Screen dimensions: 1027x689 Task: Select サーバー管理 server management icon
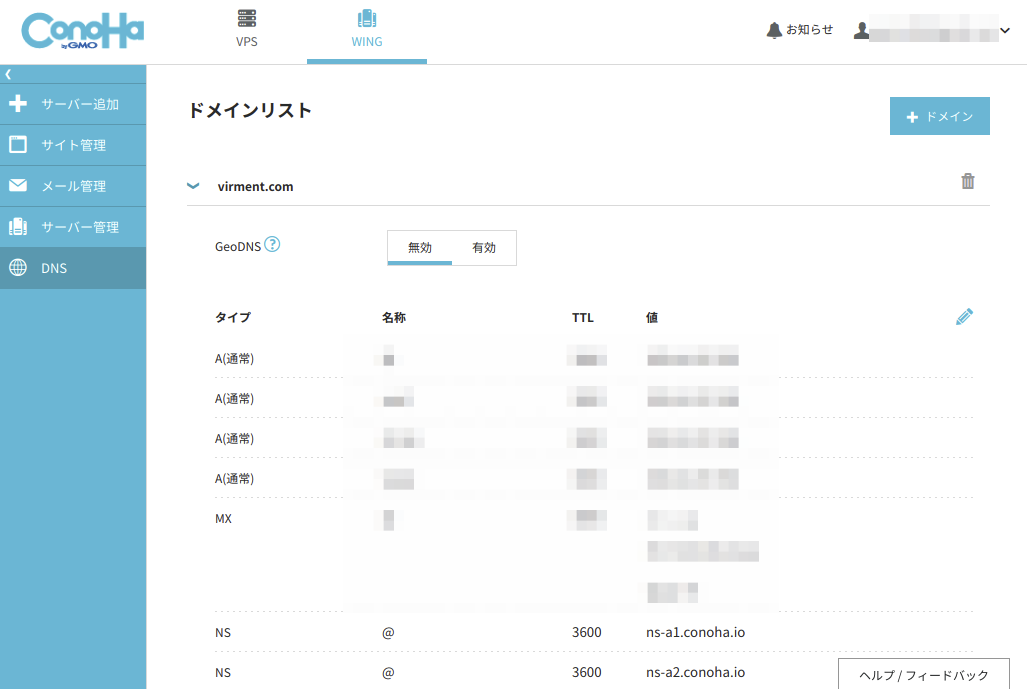[x=73, y=226]
